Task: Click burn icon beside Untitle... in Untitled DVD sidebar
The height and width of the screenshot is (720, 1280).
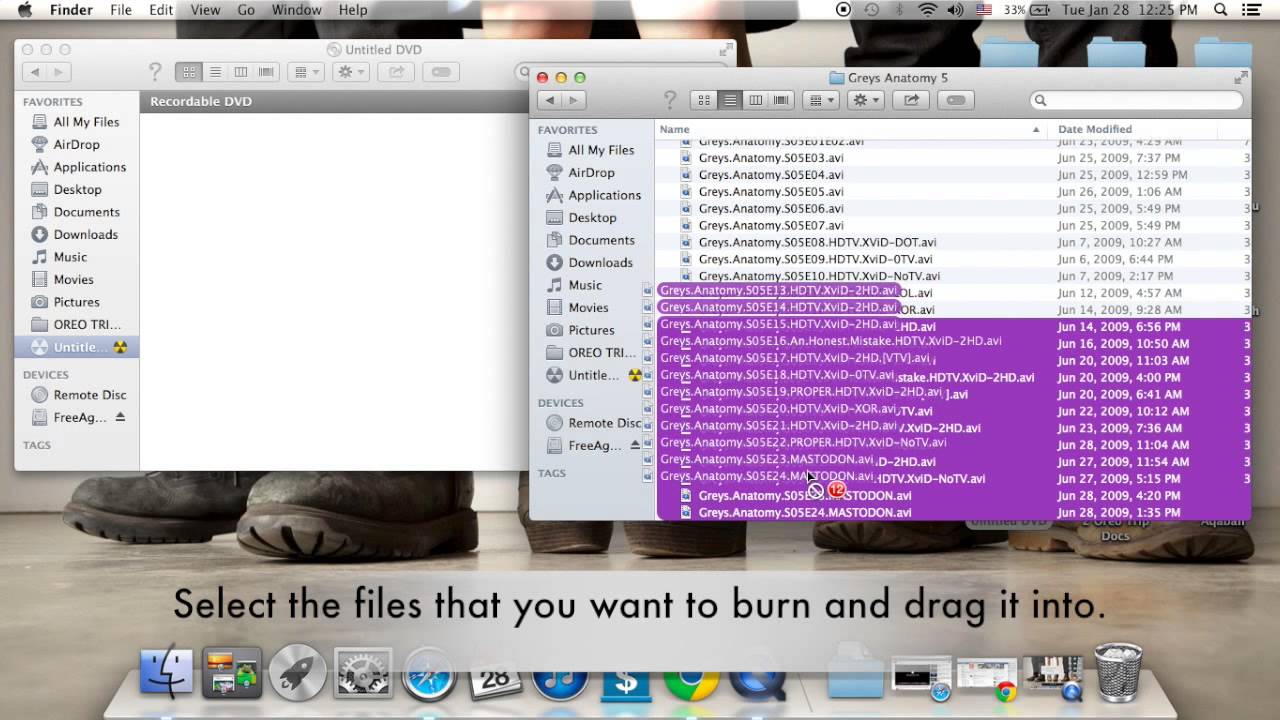Action: [x=120, y=347]
